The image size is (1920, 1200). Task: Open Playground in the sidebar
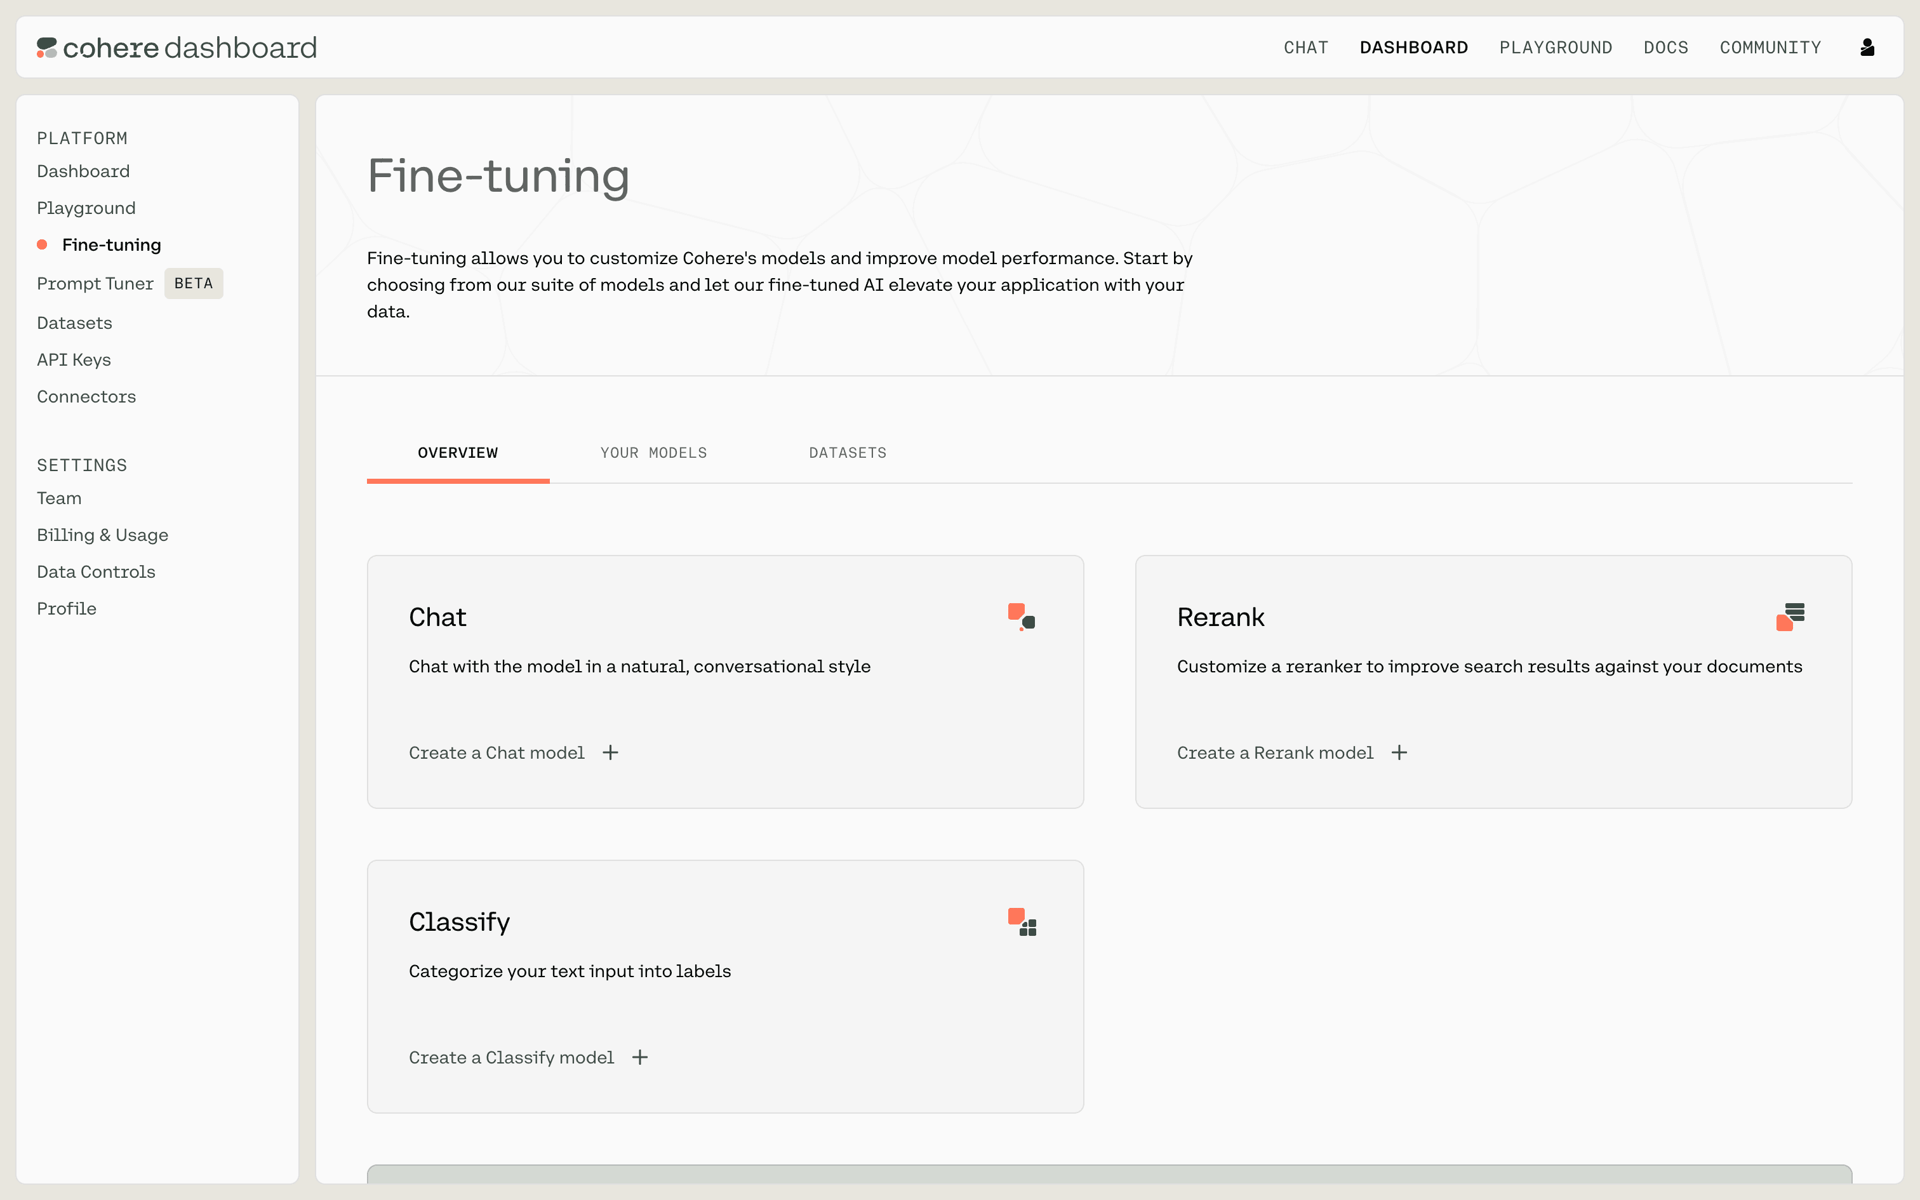coord(86,208)
